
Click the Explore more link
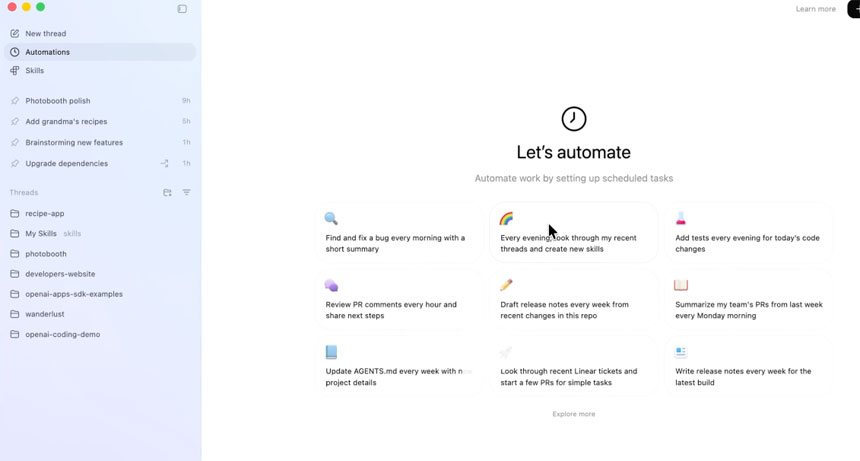click(x=573, y=414)
